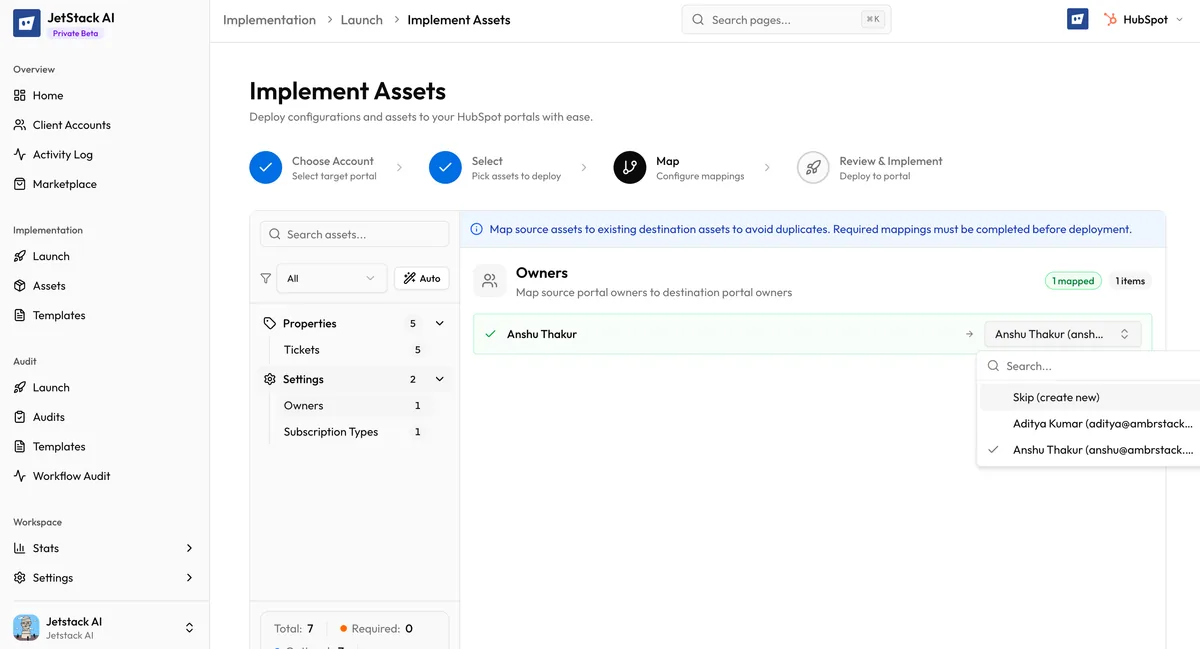The height and width of the screenshot is (649, 1200).
Task: Click the Auto mapping button
Action: coord(422,278)
